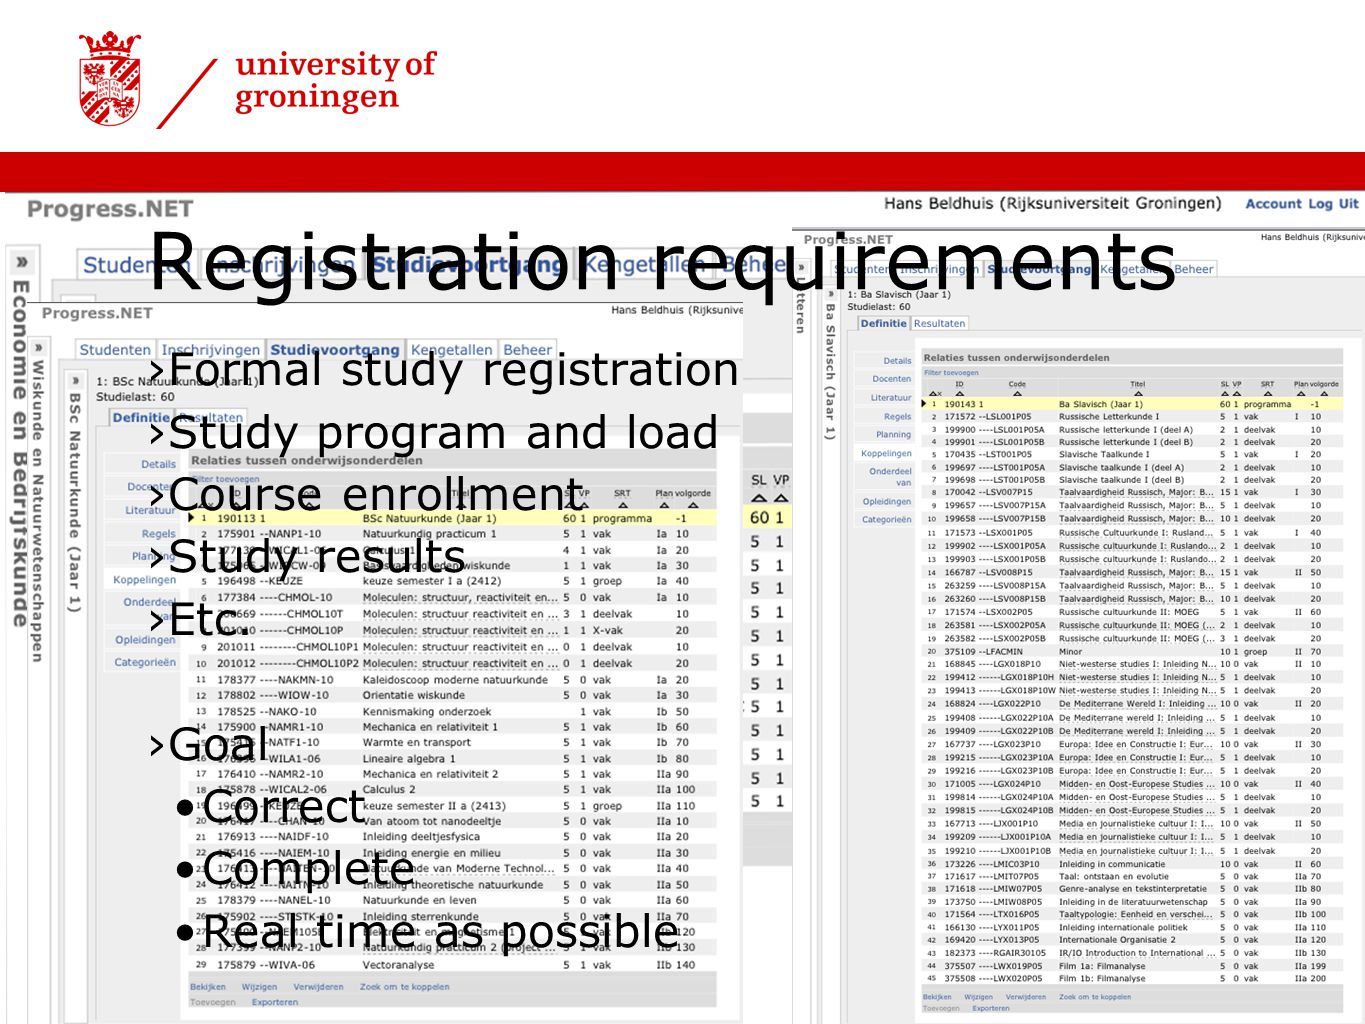Sort Ba Slavisch table by Titel arrow

(1137, 394)
